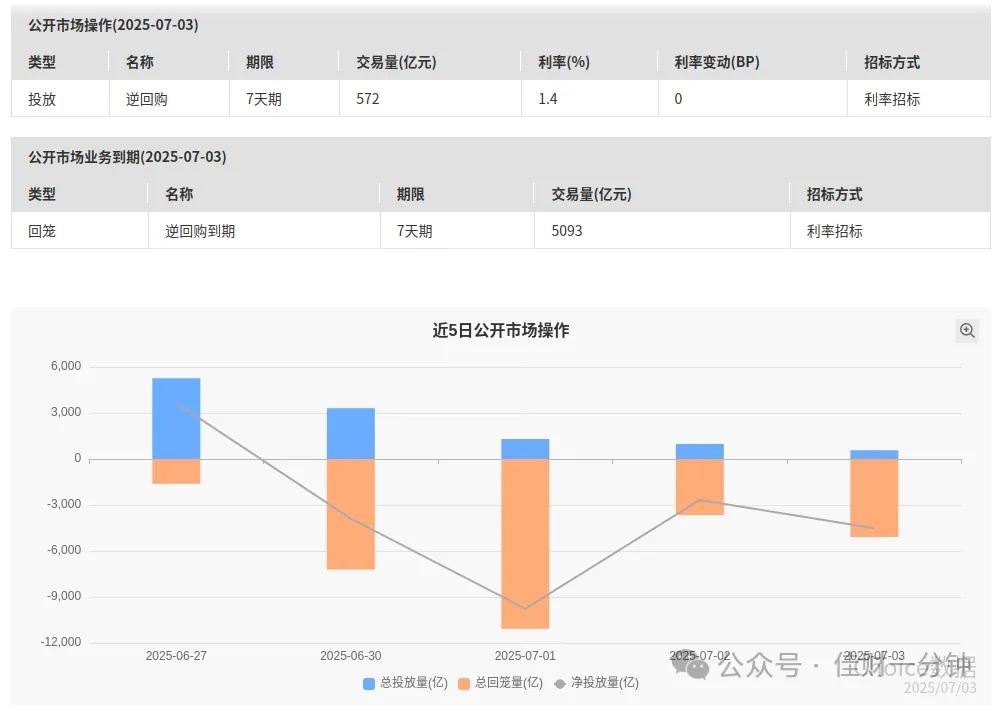1003x705 pixels.
Task: Select the orange bar for 2025-07-01
Action: tap(525, 544)
